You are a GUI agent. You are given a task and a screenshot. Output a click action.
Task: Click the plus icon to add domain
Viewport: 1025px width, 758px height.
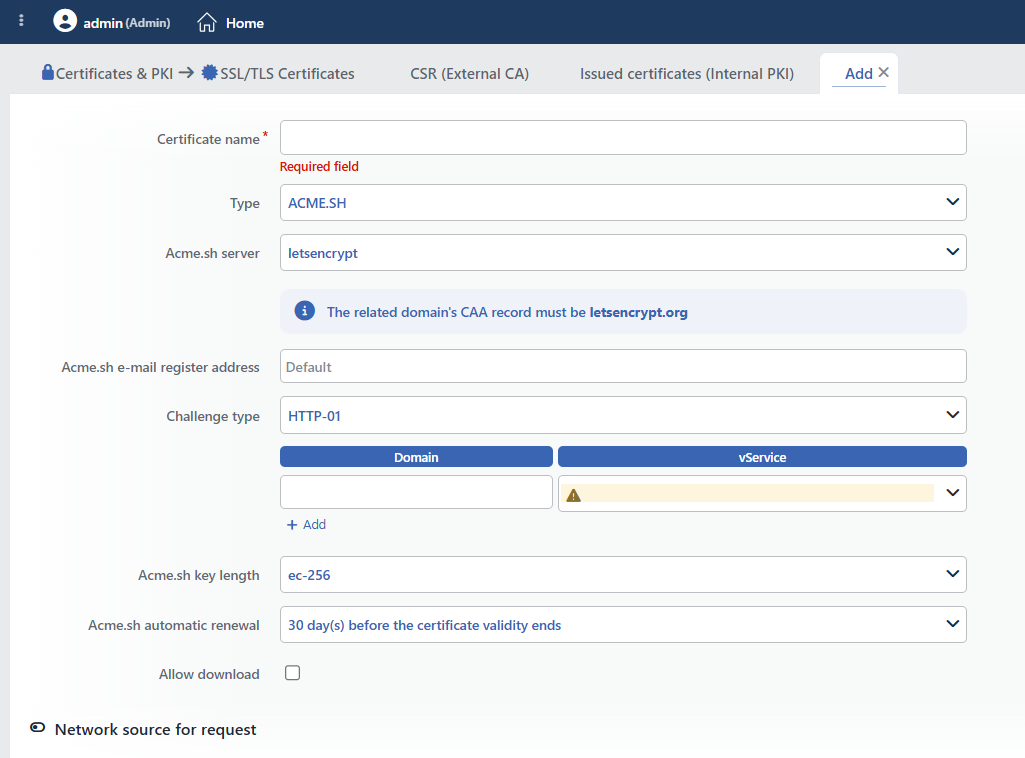coord(292,525)
